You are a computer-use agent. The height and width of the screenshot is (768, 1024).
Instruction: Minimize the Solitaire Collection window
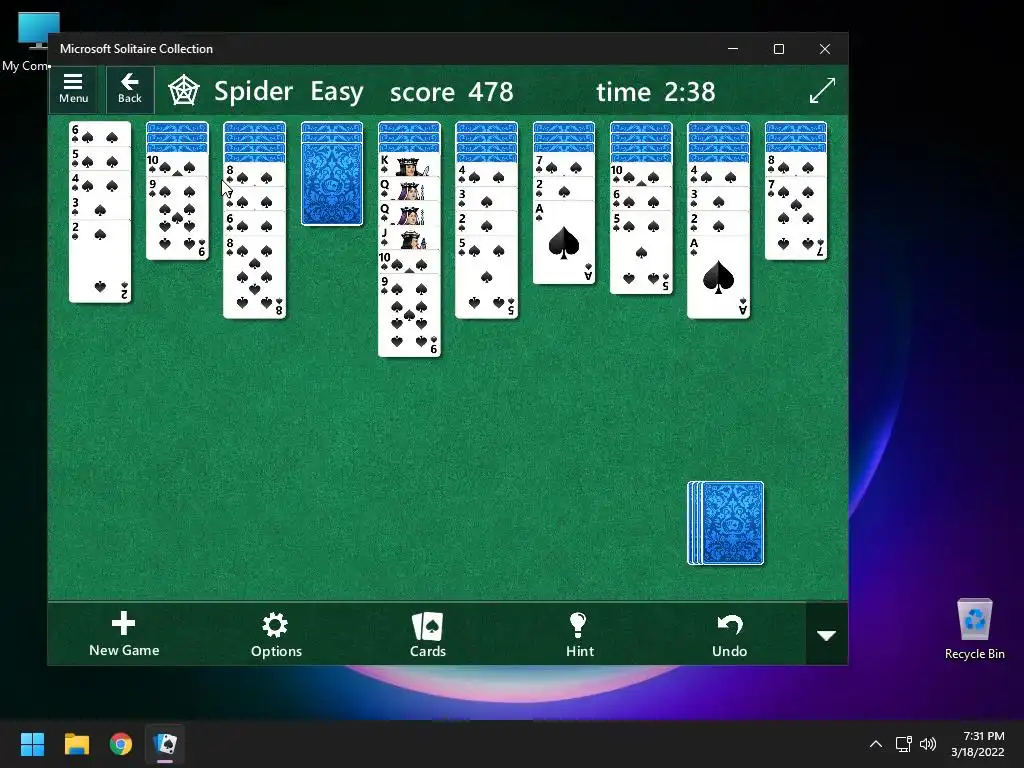coord(733,49)
